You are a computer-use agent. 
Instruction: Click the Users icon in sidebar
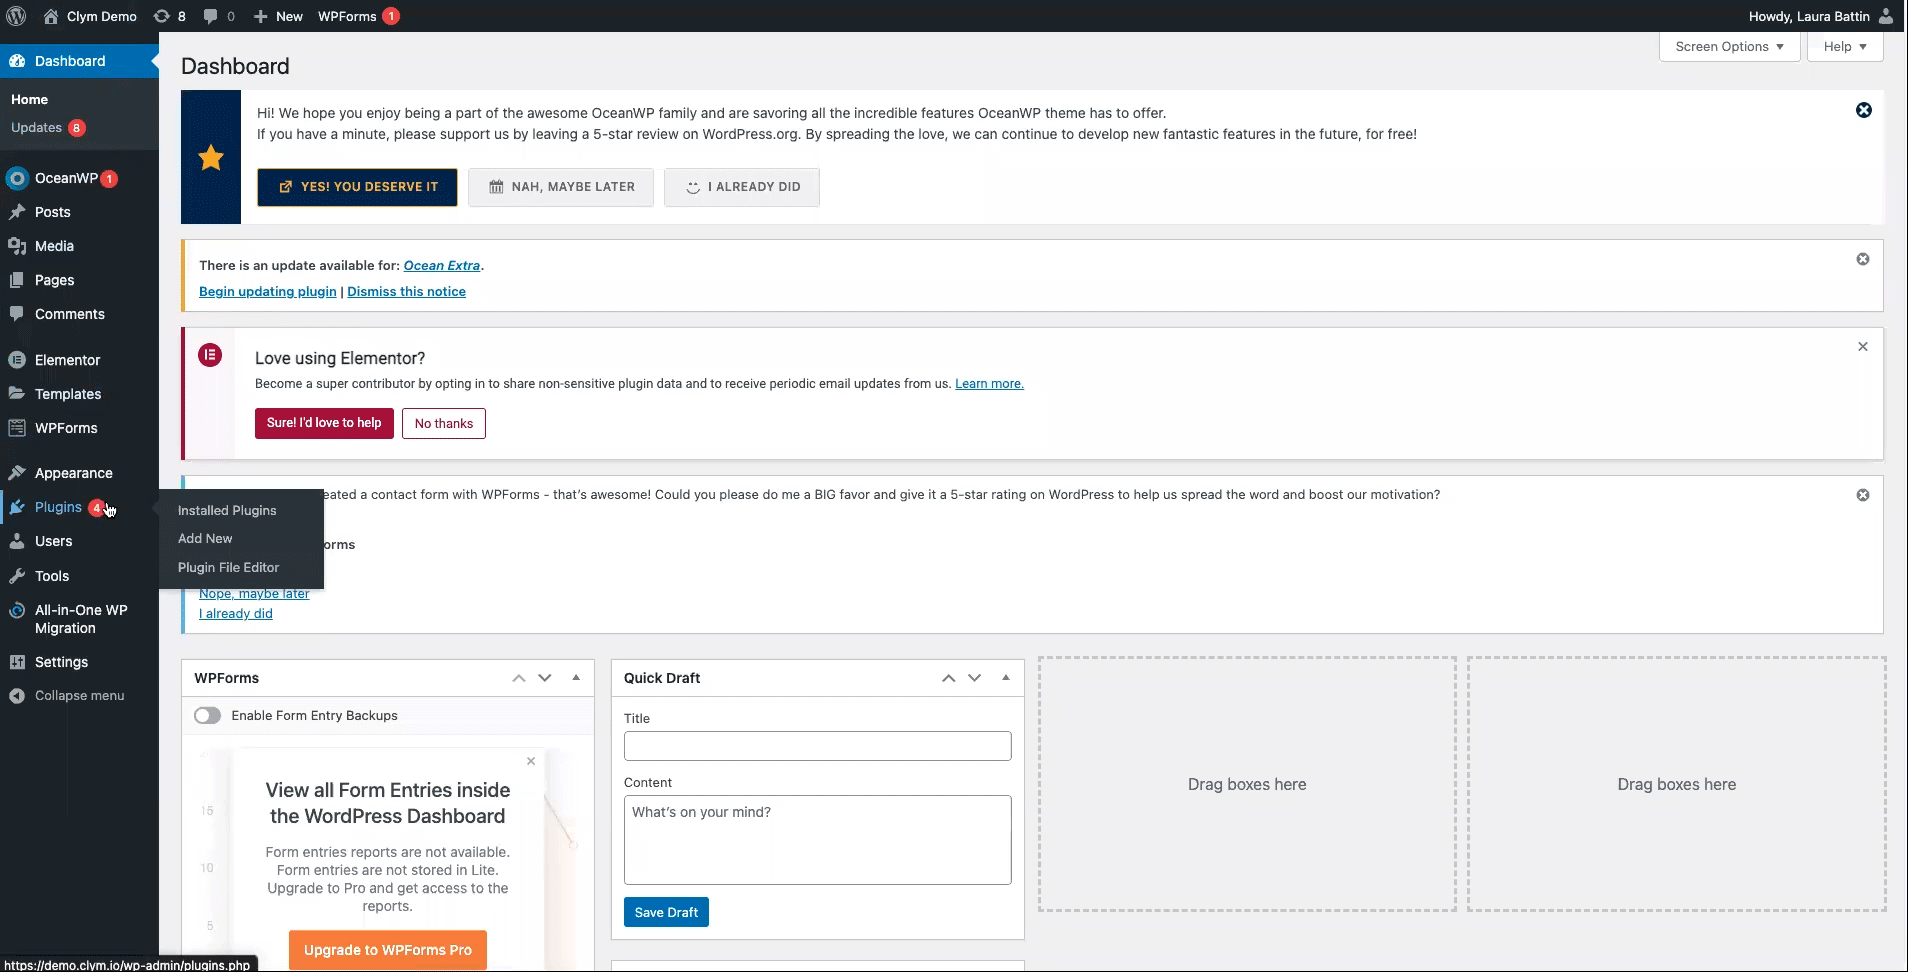tap(17, 541)
